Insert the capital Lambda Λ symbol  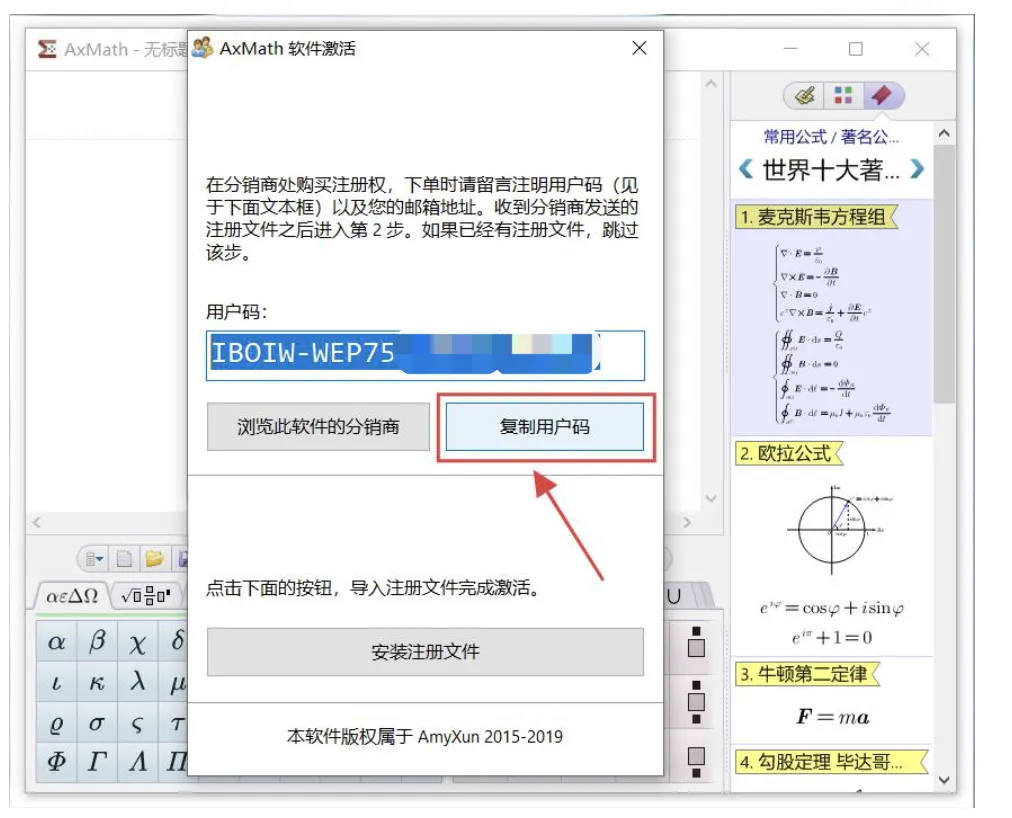click(137, 762)
